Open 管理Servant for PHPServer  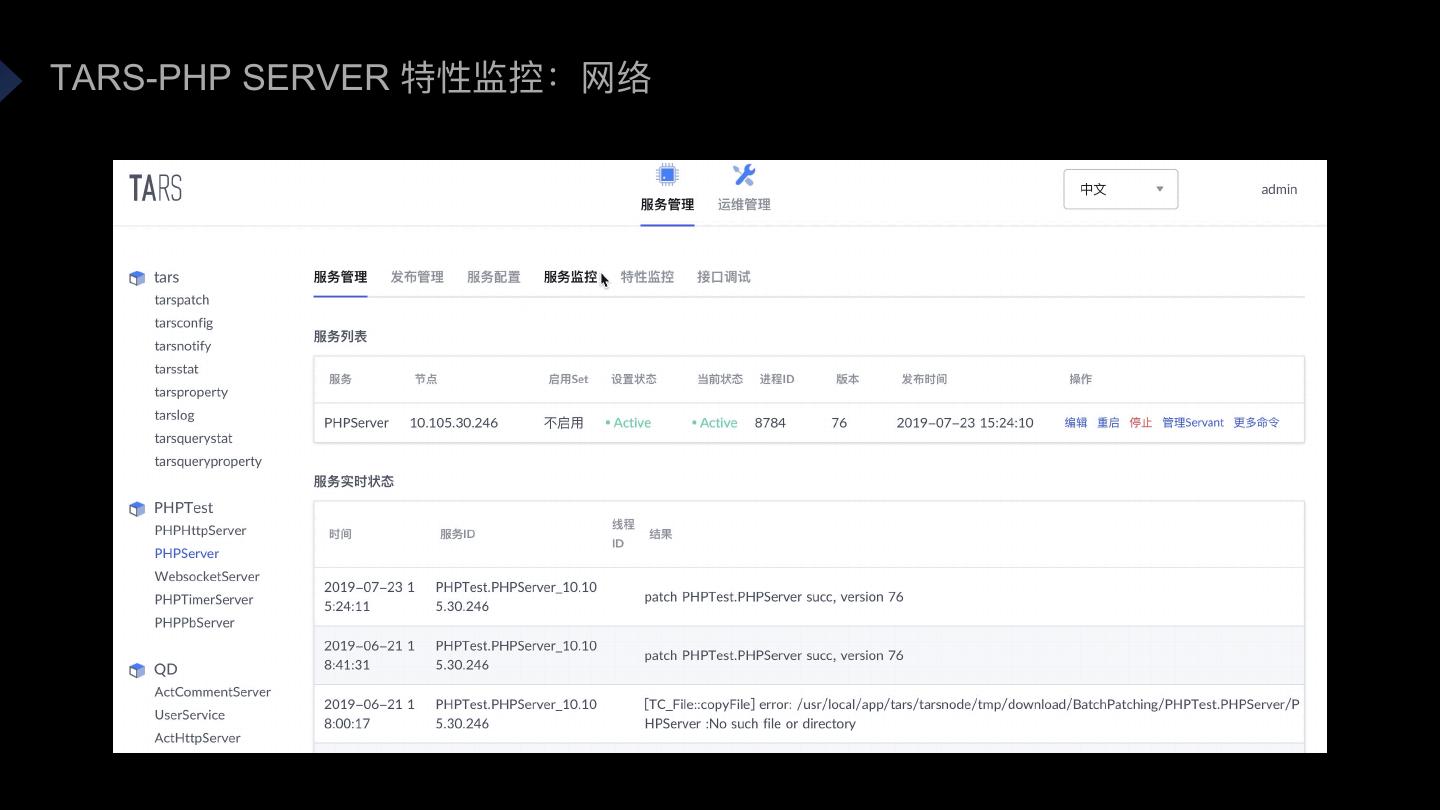pos(1193,423)
